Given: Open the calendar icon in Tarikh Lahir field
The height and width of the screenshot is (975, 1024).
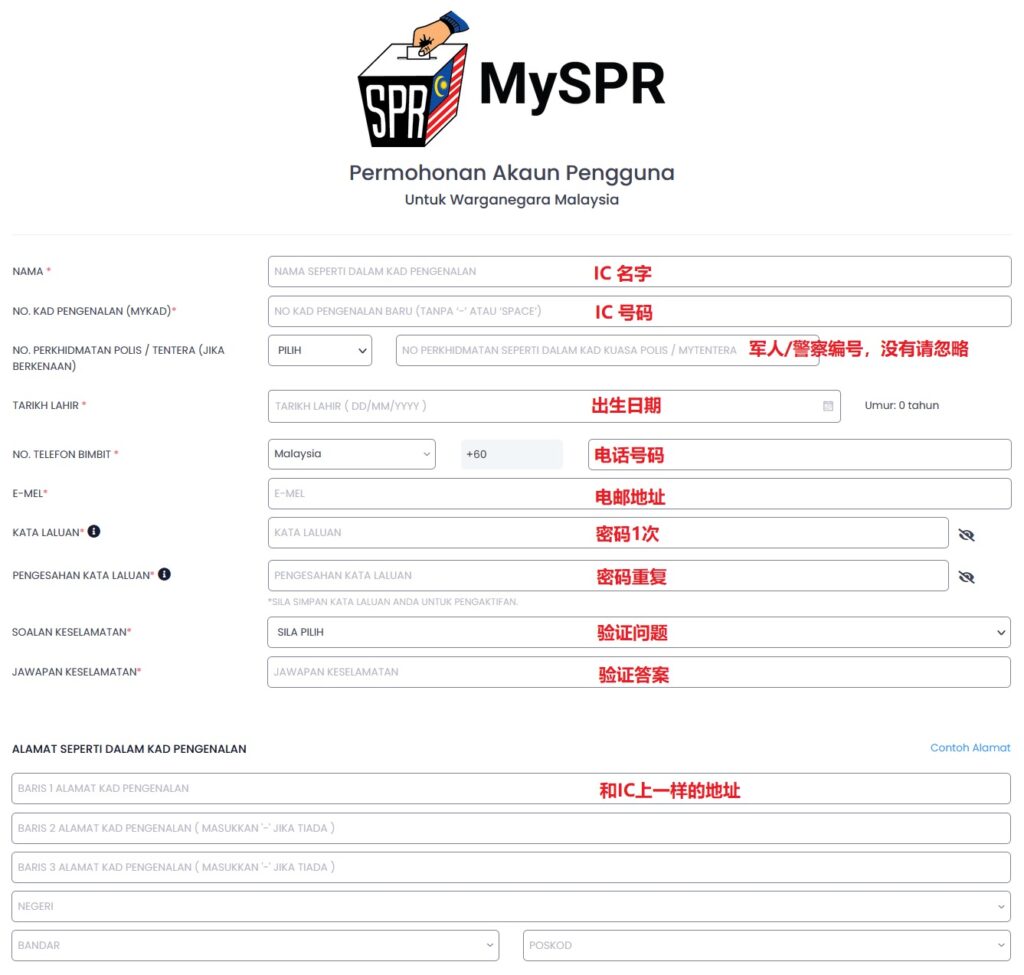Looking at the screenshot, I should pyautogui.click(x=827, y=406).
